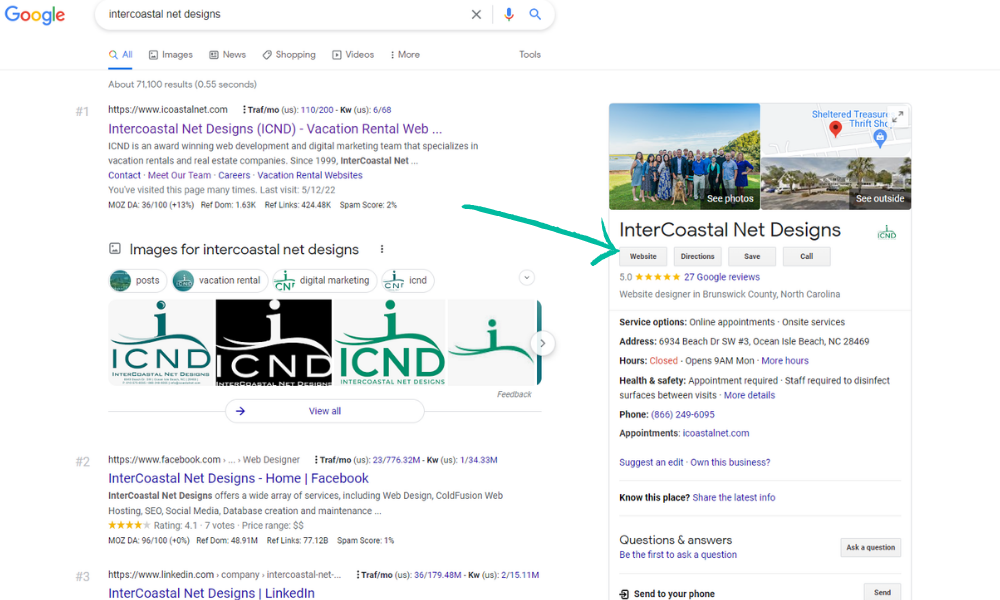Click the phone number (866) 249-6095
The image size is (1000, 600).
click(x=682, y=414)
